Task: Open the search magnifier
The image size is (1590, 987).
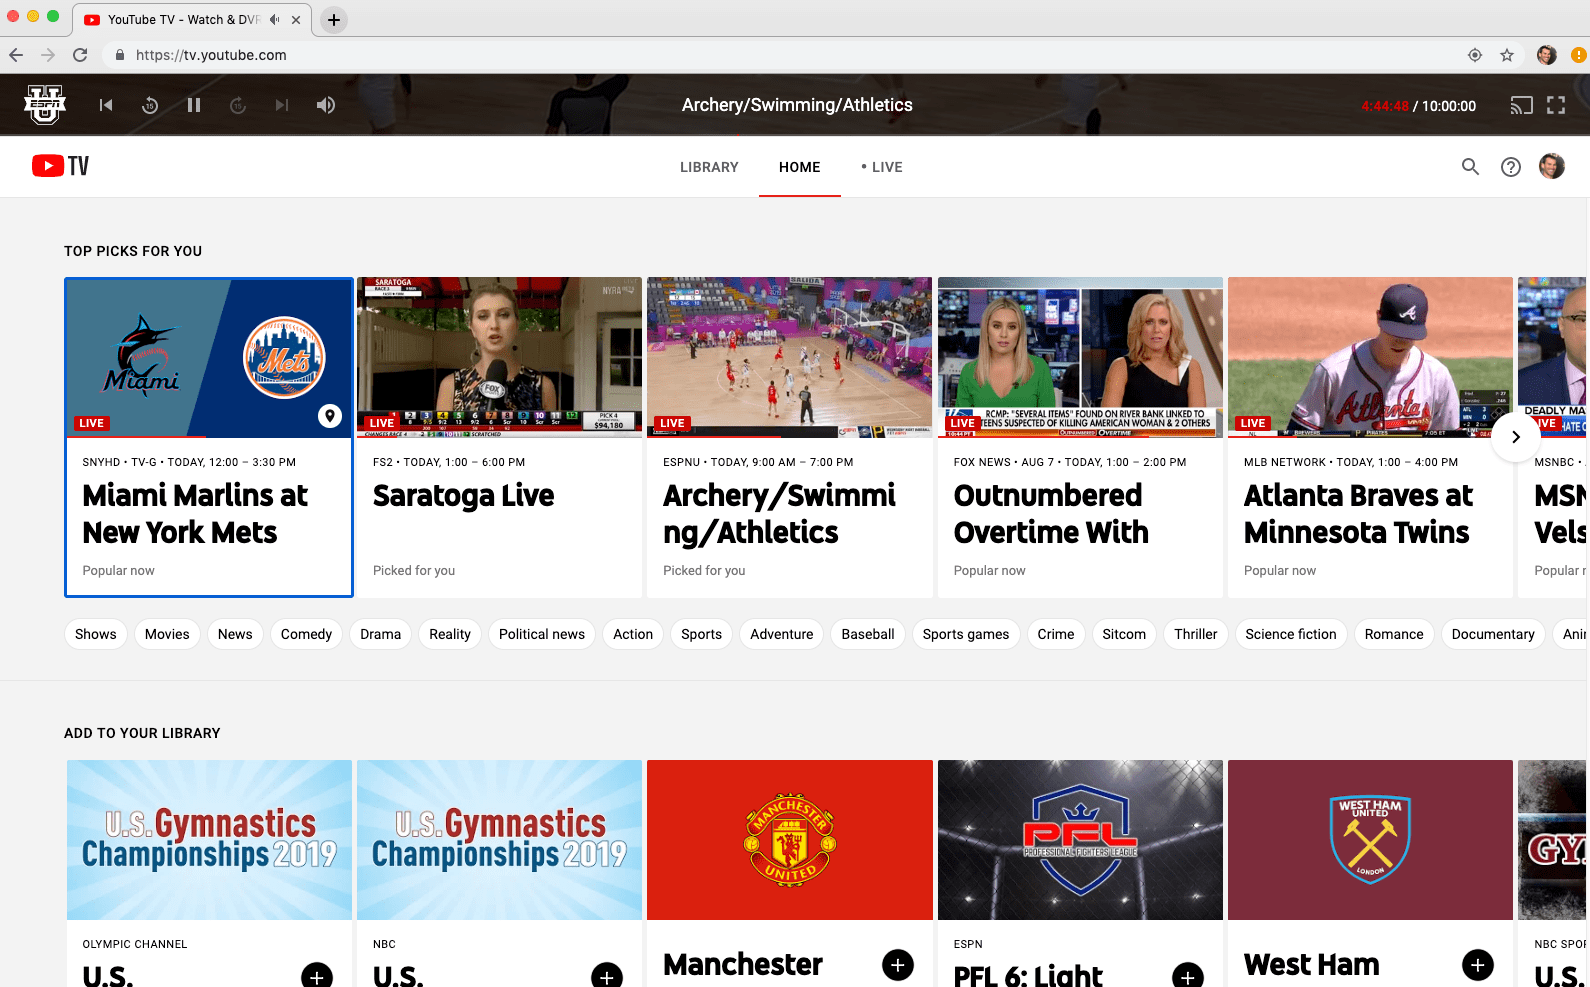Action: 1470,167
